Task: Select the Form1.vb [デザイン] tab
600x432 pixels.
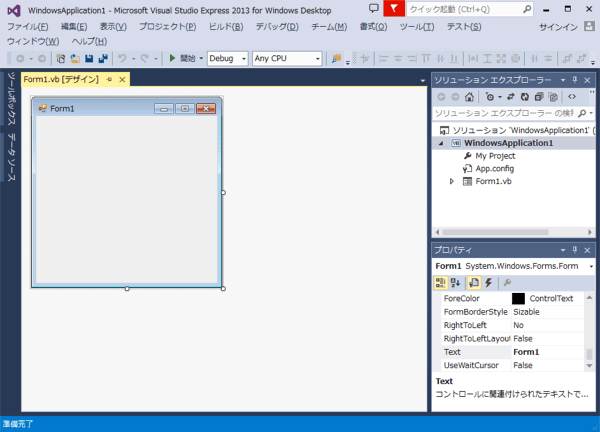Action: 61,80
